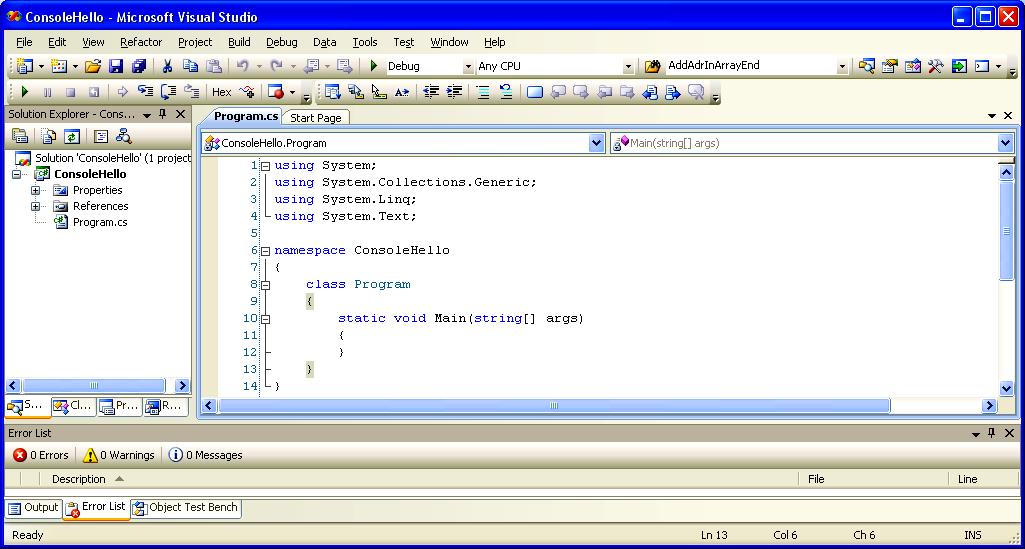Open the Any CPU platform dropdown
The width and height of the screenshot is (1025, 549).
tap(628, 67)
